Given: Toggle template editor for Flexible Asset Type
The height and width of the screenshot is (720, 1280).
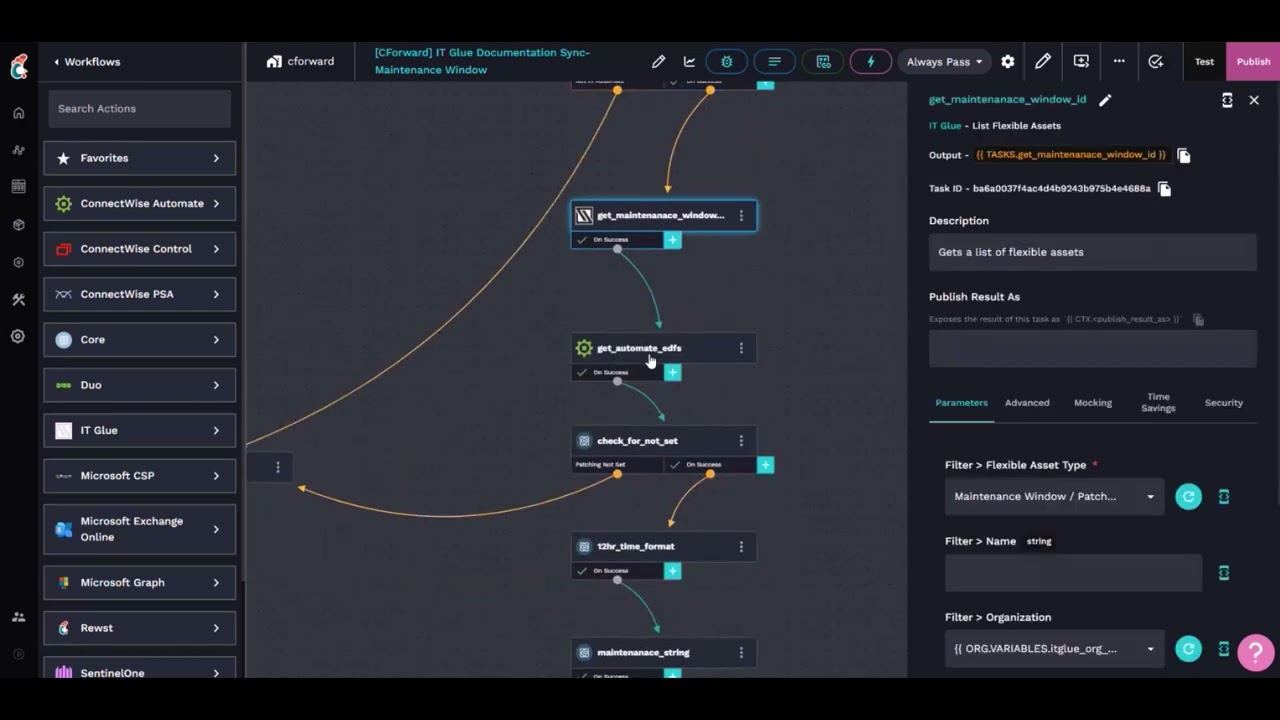Looking at the screenshot, I should 1224,496.
